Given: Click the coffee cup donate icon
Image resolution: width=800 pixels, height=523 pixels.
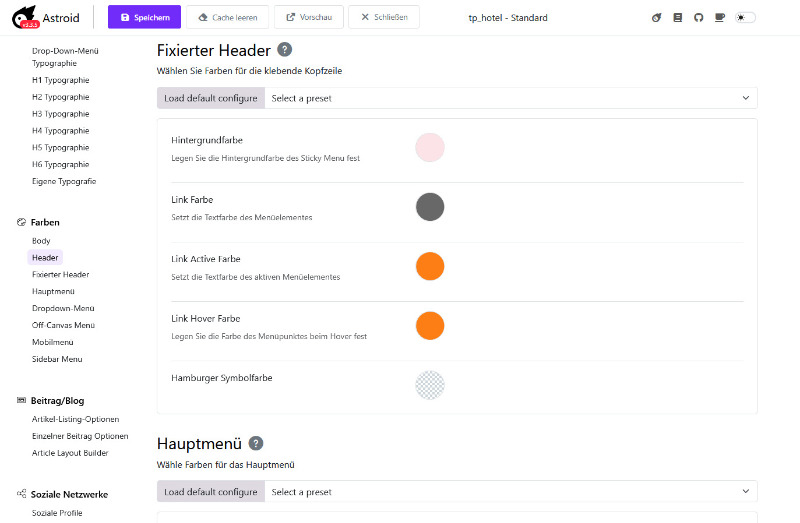Looking at the screenshot, I should 719,18.
